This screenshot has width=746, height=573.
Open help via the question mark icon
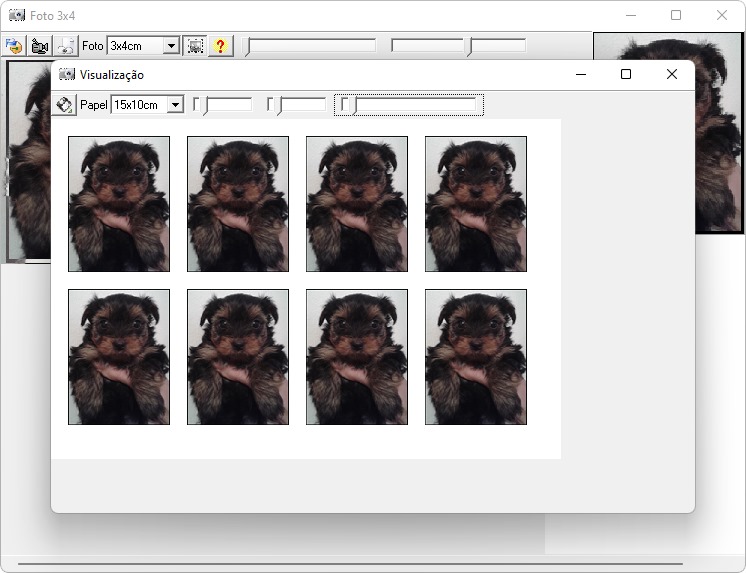221,46
